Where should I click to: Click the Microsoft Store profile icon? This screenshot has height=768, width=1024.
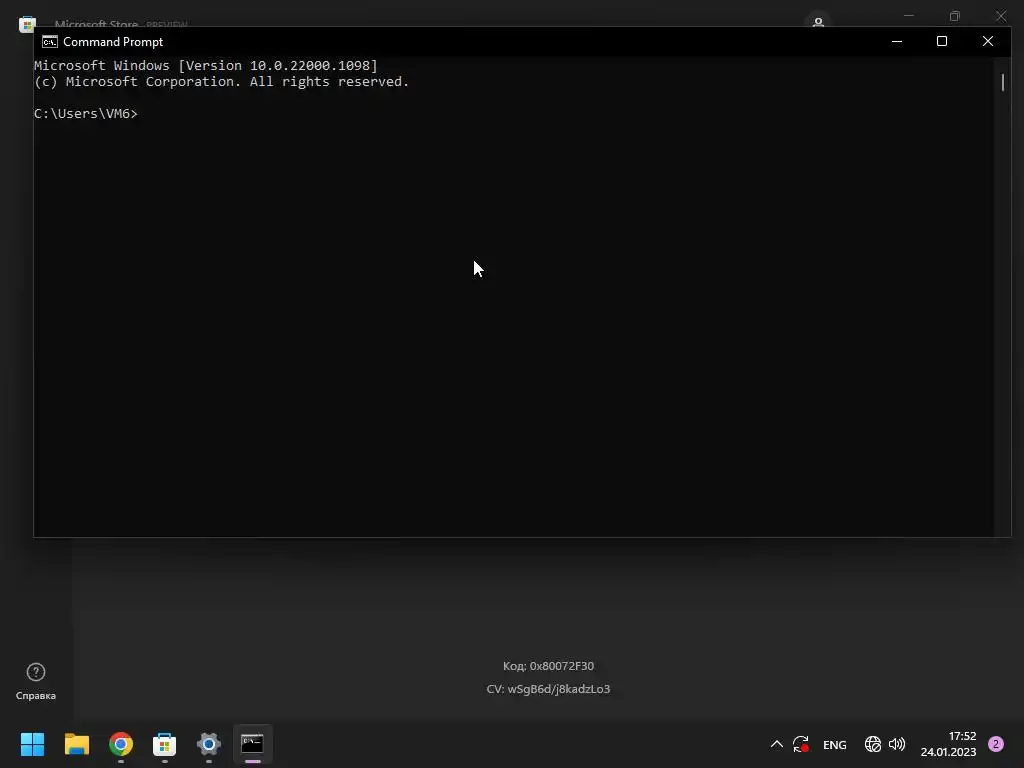(x=818, y=21)
